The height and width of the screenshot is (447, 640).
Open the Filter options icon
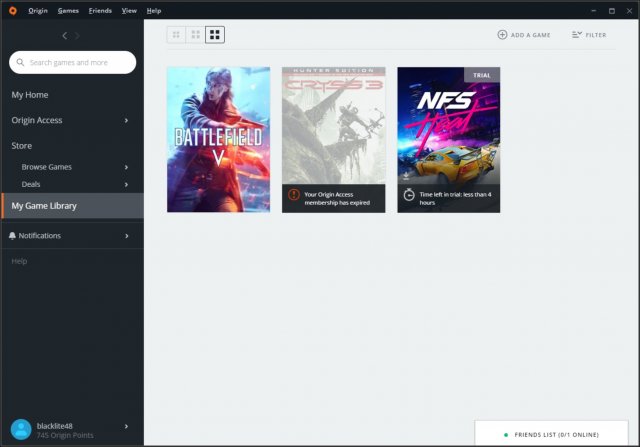[577, 35]
